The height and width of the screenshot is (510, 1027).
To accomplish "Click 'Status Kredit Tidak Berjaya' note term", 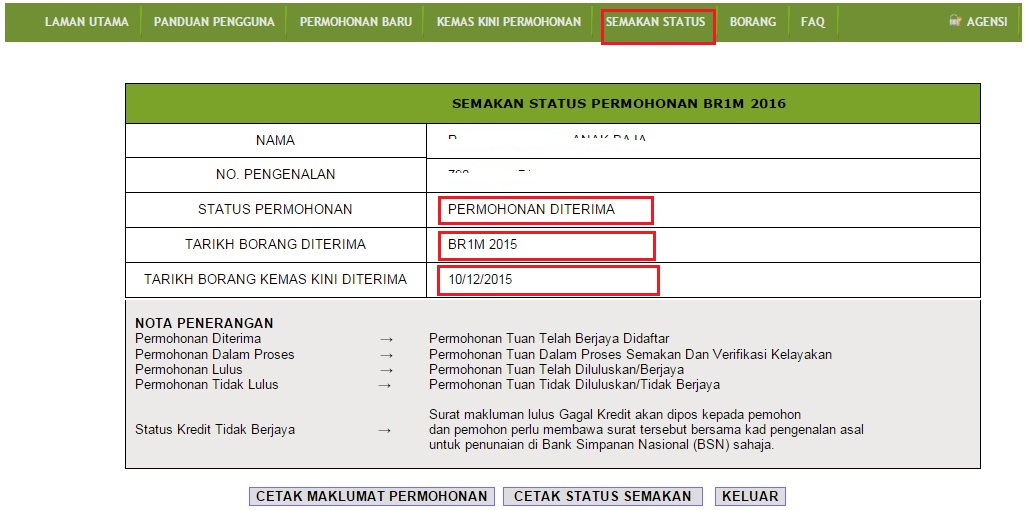I will point(215,430).
